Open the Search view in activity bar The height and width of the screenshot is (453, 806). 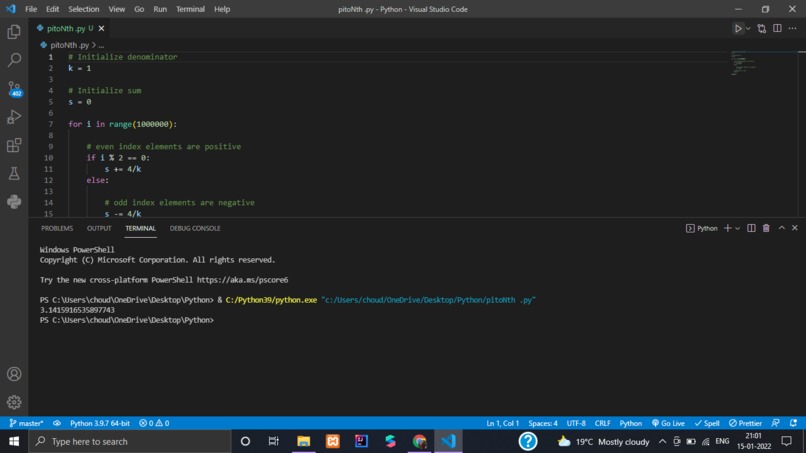click(x=14, y=60)
